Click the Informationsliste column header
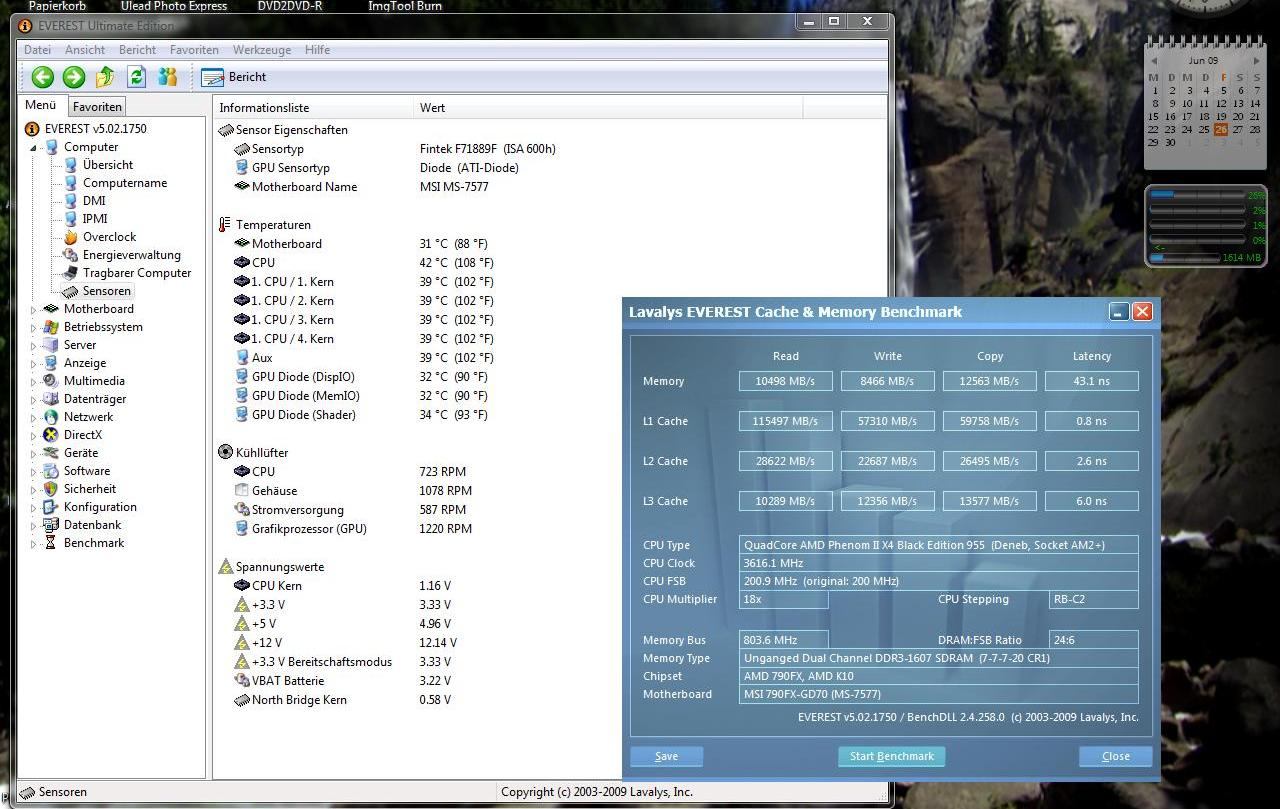Image resolution: width=1280 pixels, height=809 pixels. pos(312,108)
